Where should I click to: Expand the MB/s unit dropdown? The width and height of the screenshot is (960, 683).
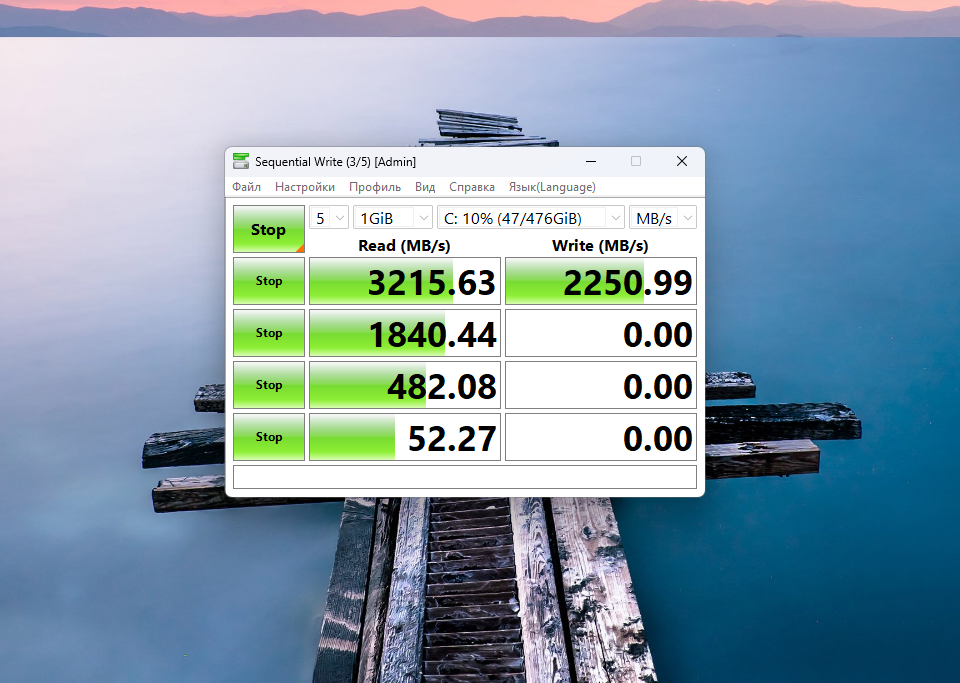tap(662, 218)
